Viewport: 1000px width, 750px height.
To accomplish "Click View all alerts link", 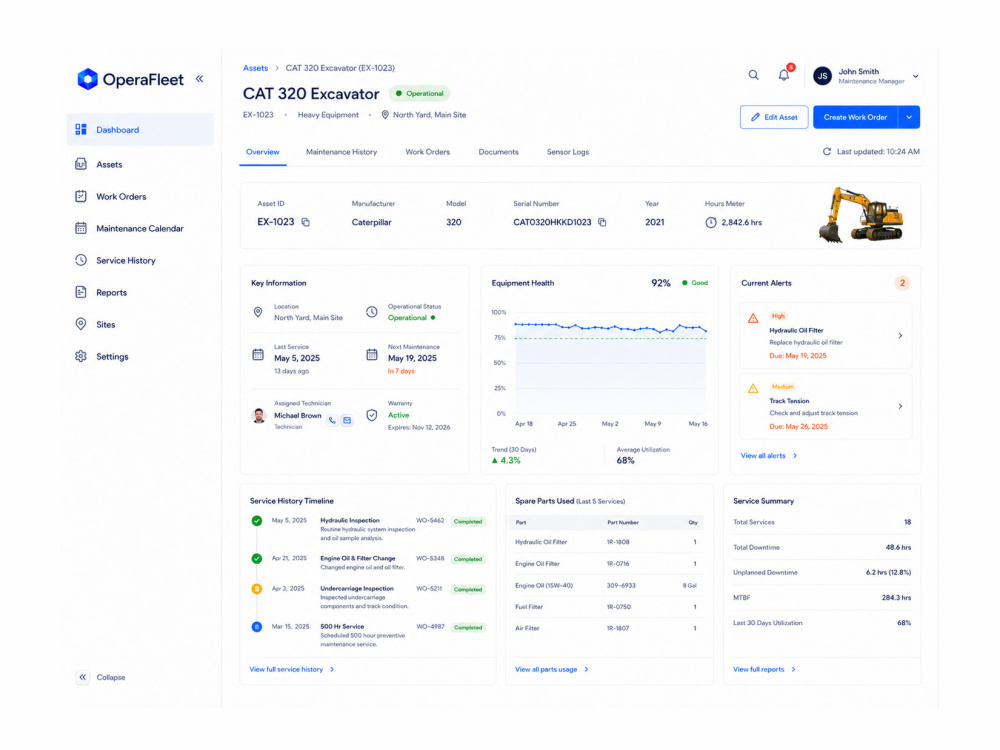I will [x=768, y=455].
